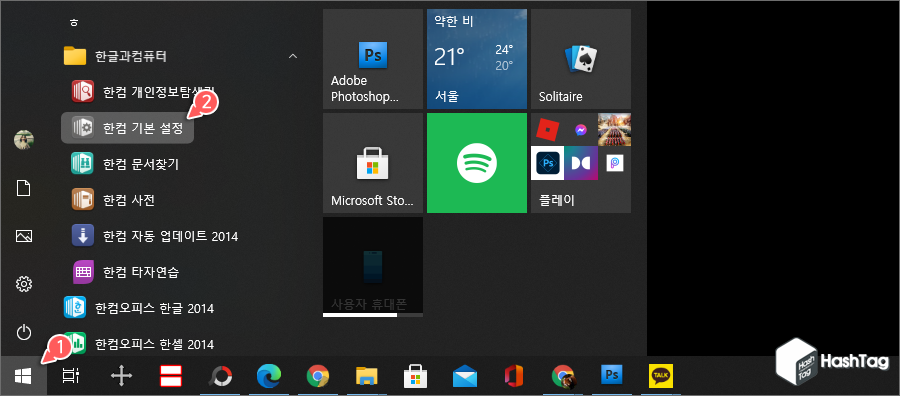Open Chrome with profile picture in taskbar

pos(563,376)
